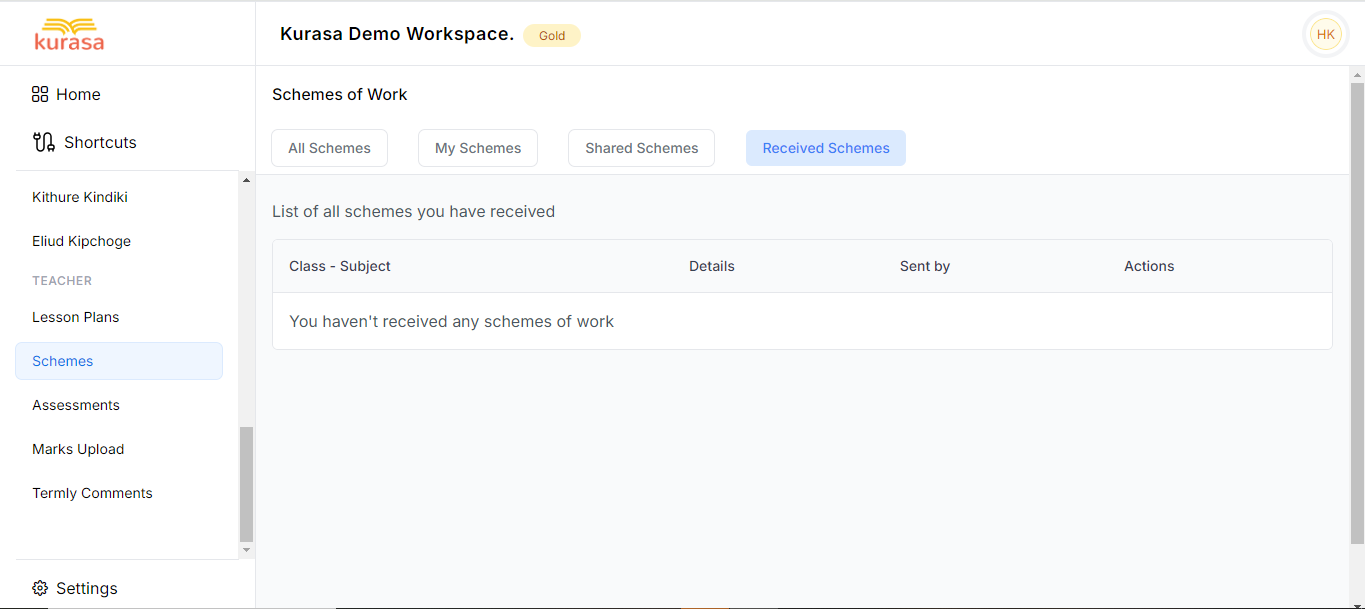Image resolution: width=1365 pixels, height=609 pixels.
Task: Click the Gold plan badge
Action: (x=552, y=36)
